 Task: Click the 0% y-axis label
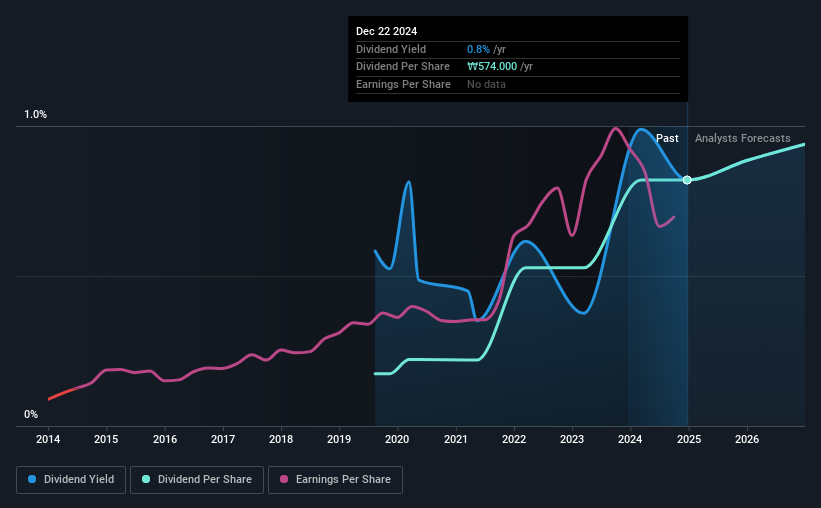(31, 414)
